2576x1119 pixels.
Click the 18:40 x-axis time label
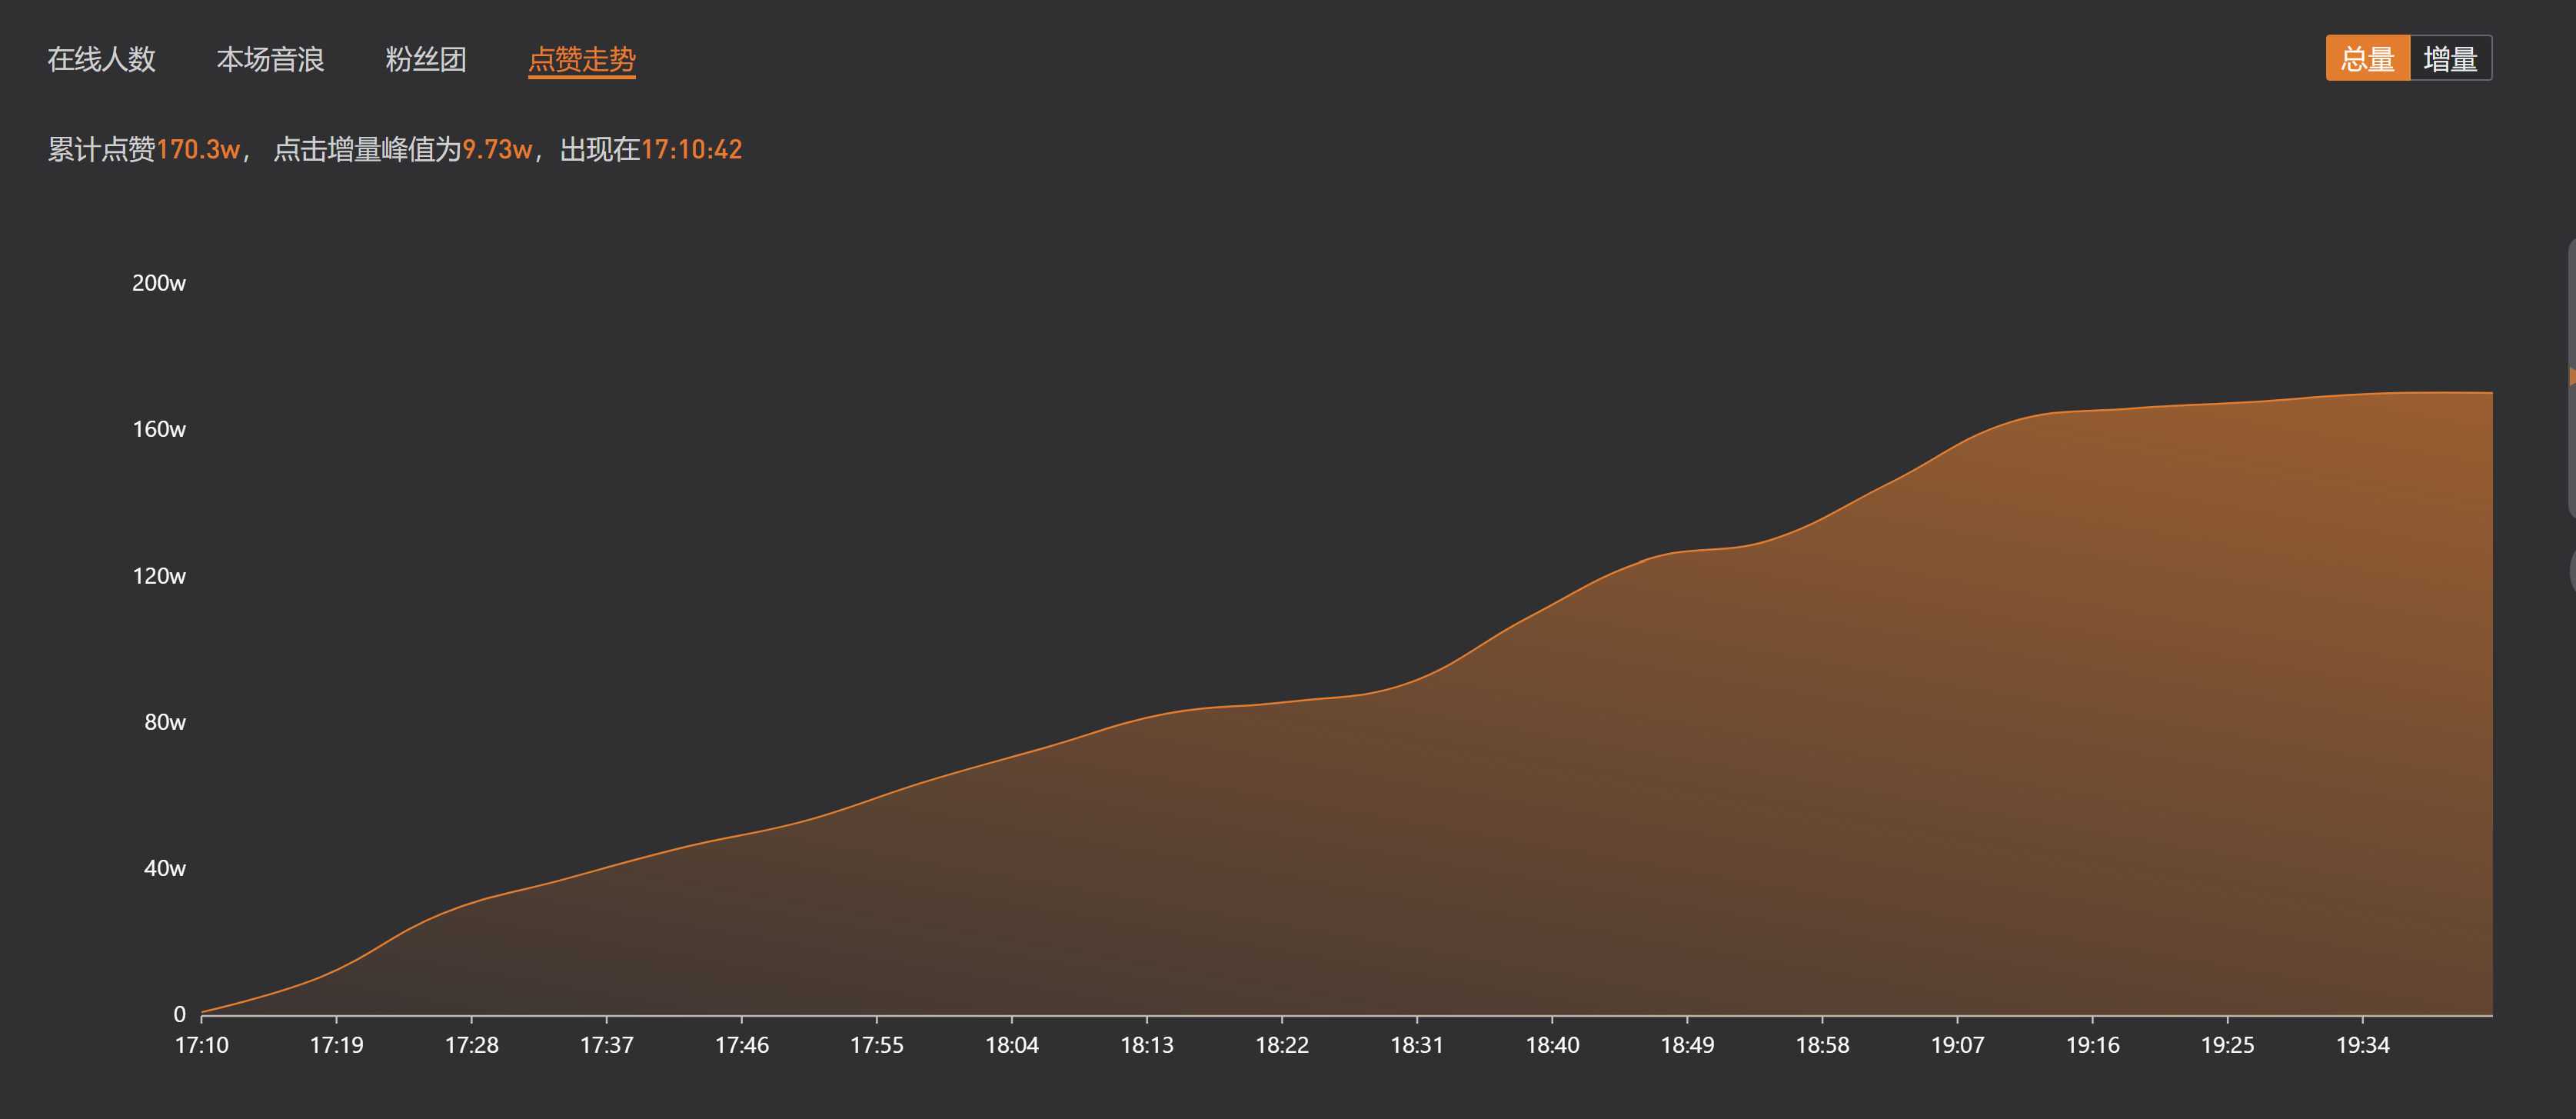tap(1552, 1045)
